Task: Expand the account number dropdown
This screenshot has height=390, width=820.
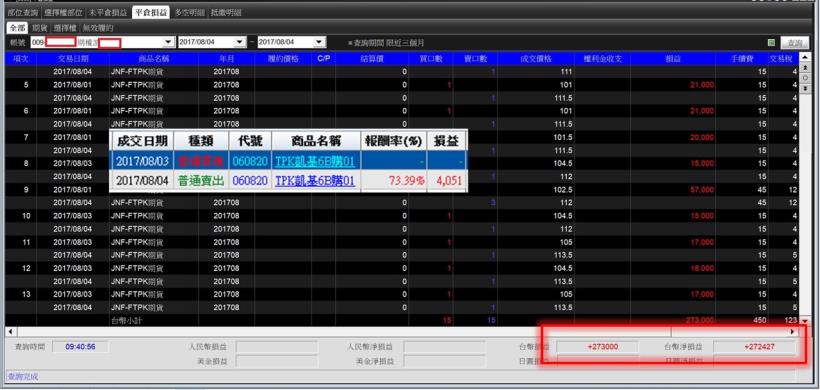Action: click(168, 42)
